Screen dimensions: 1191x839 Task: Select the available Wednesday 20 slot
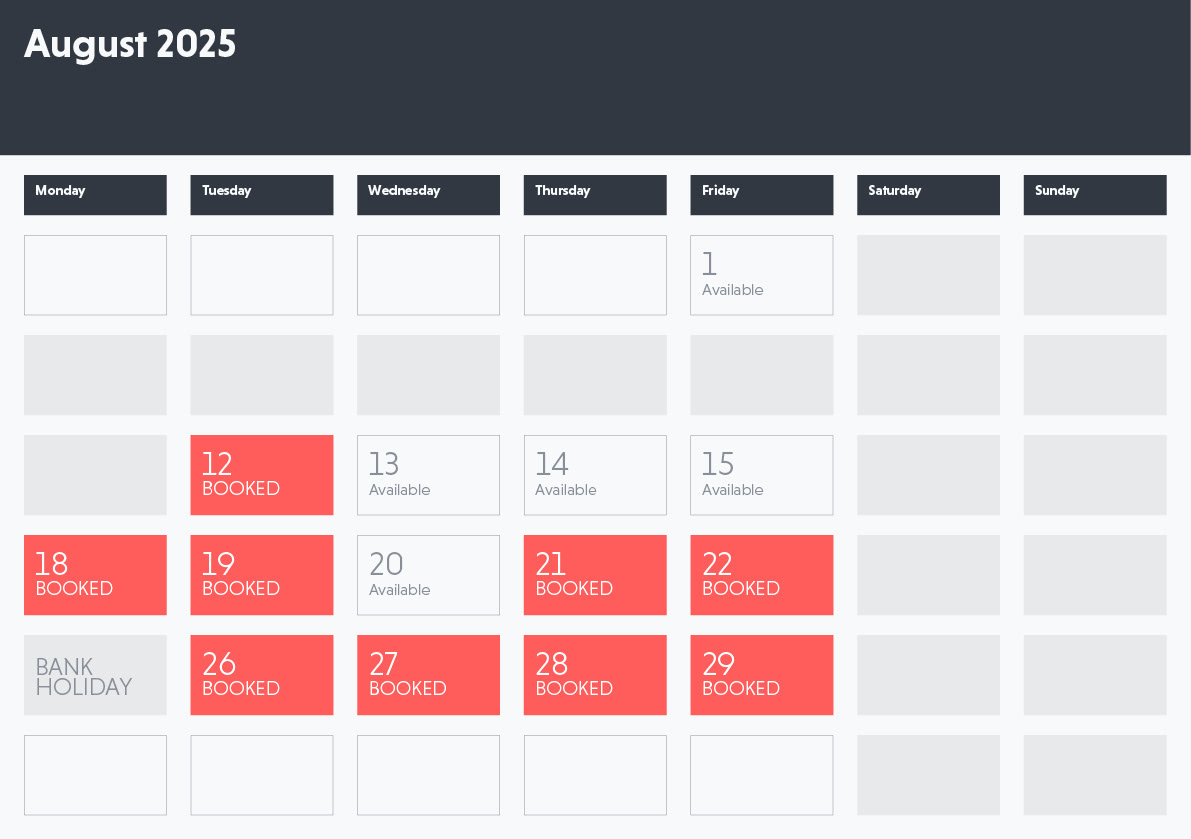428,575
